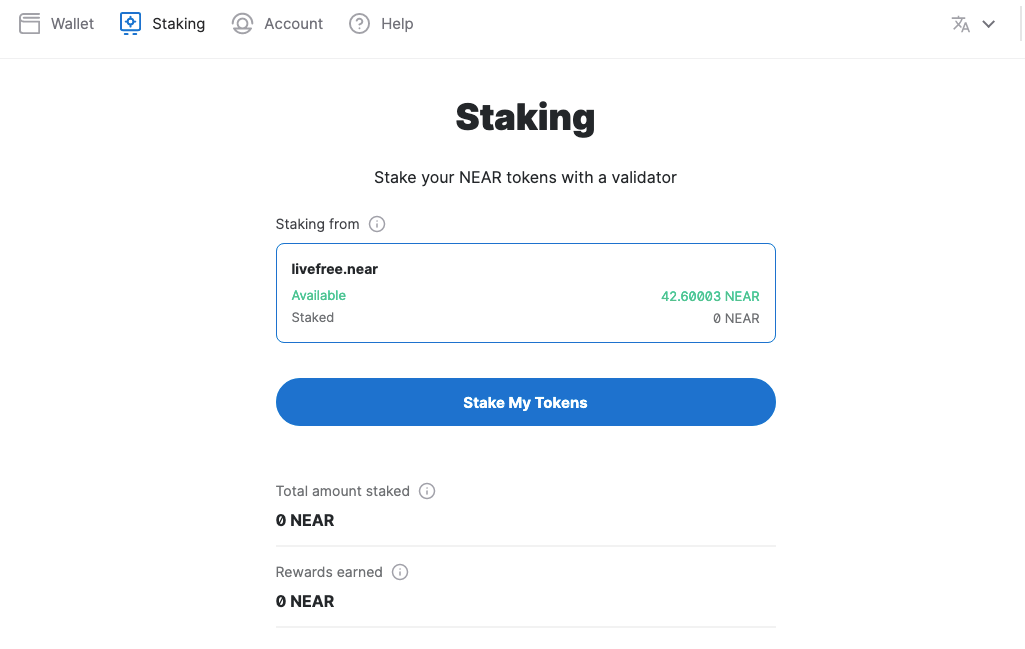Show info for Total amount staked

(x=427, y=491)
